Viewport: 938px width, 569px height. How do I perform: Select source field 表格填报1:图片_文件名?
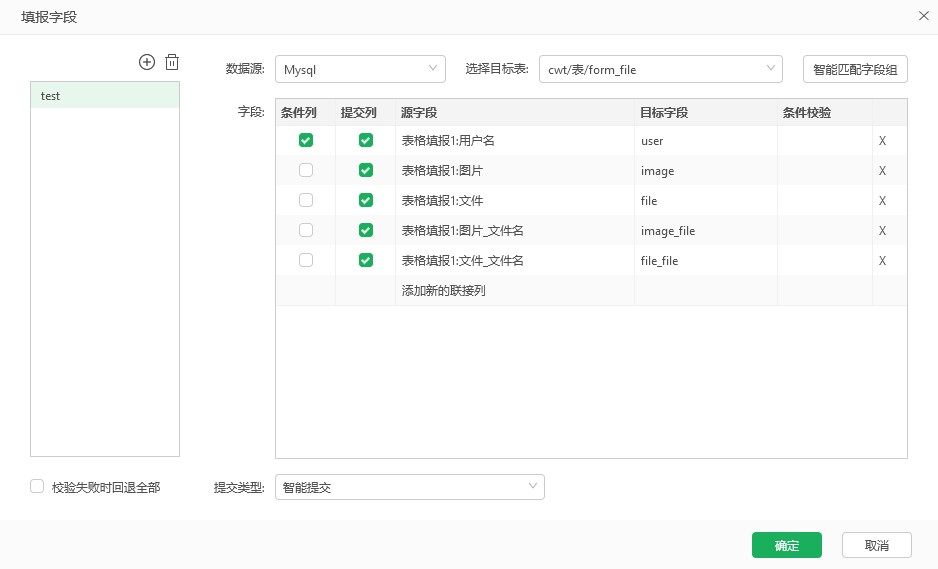514,230
